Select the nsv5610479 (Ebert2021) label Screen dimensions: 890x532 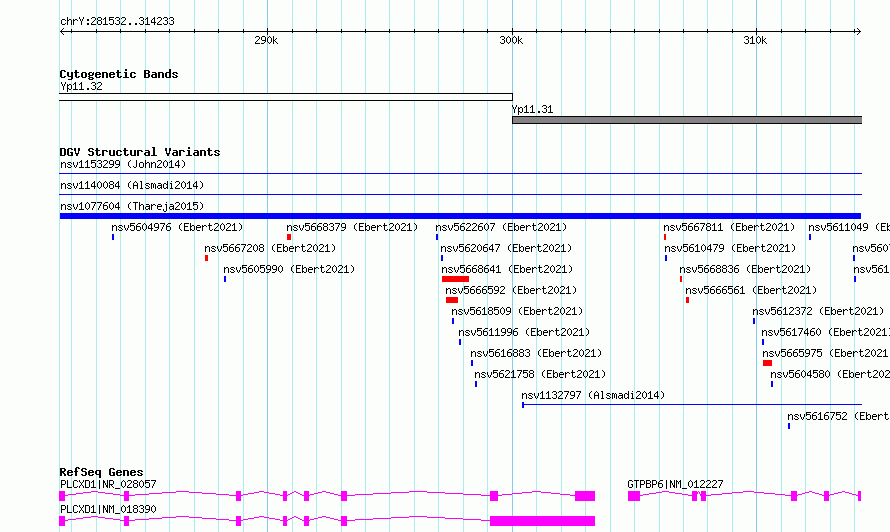click(730, 248)
